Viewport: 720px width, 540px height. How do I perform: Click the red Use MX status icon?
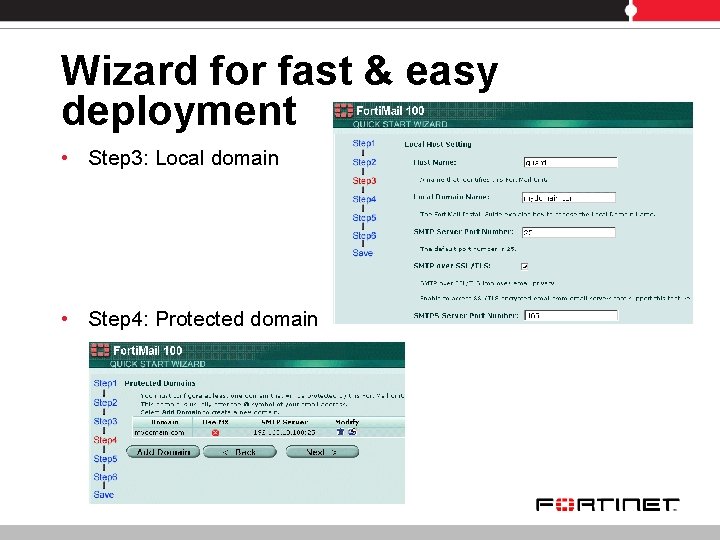(x=215, y=433)
